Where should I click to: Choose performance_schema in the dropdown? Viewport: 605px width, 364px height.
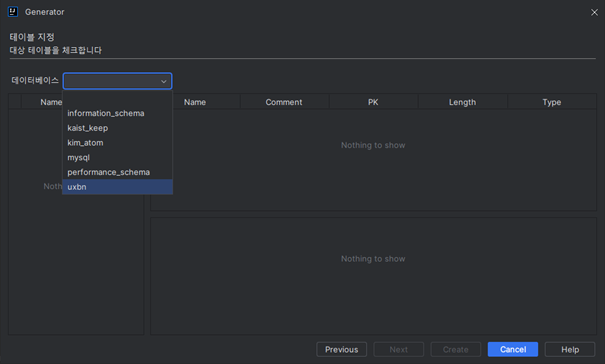coord(117,172)
